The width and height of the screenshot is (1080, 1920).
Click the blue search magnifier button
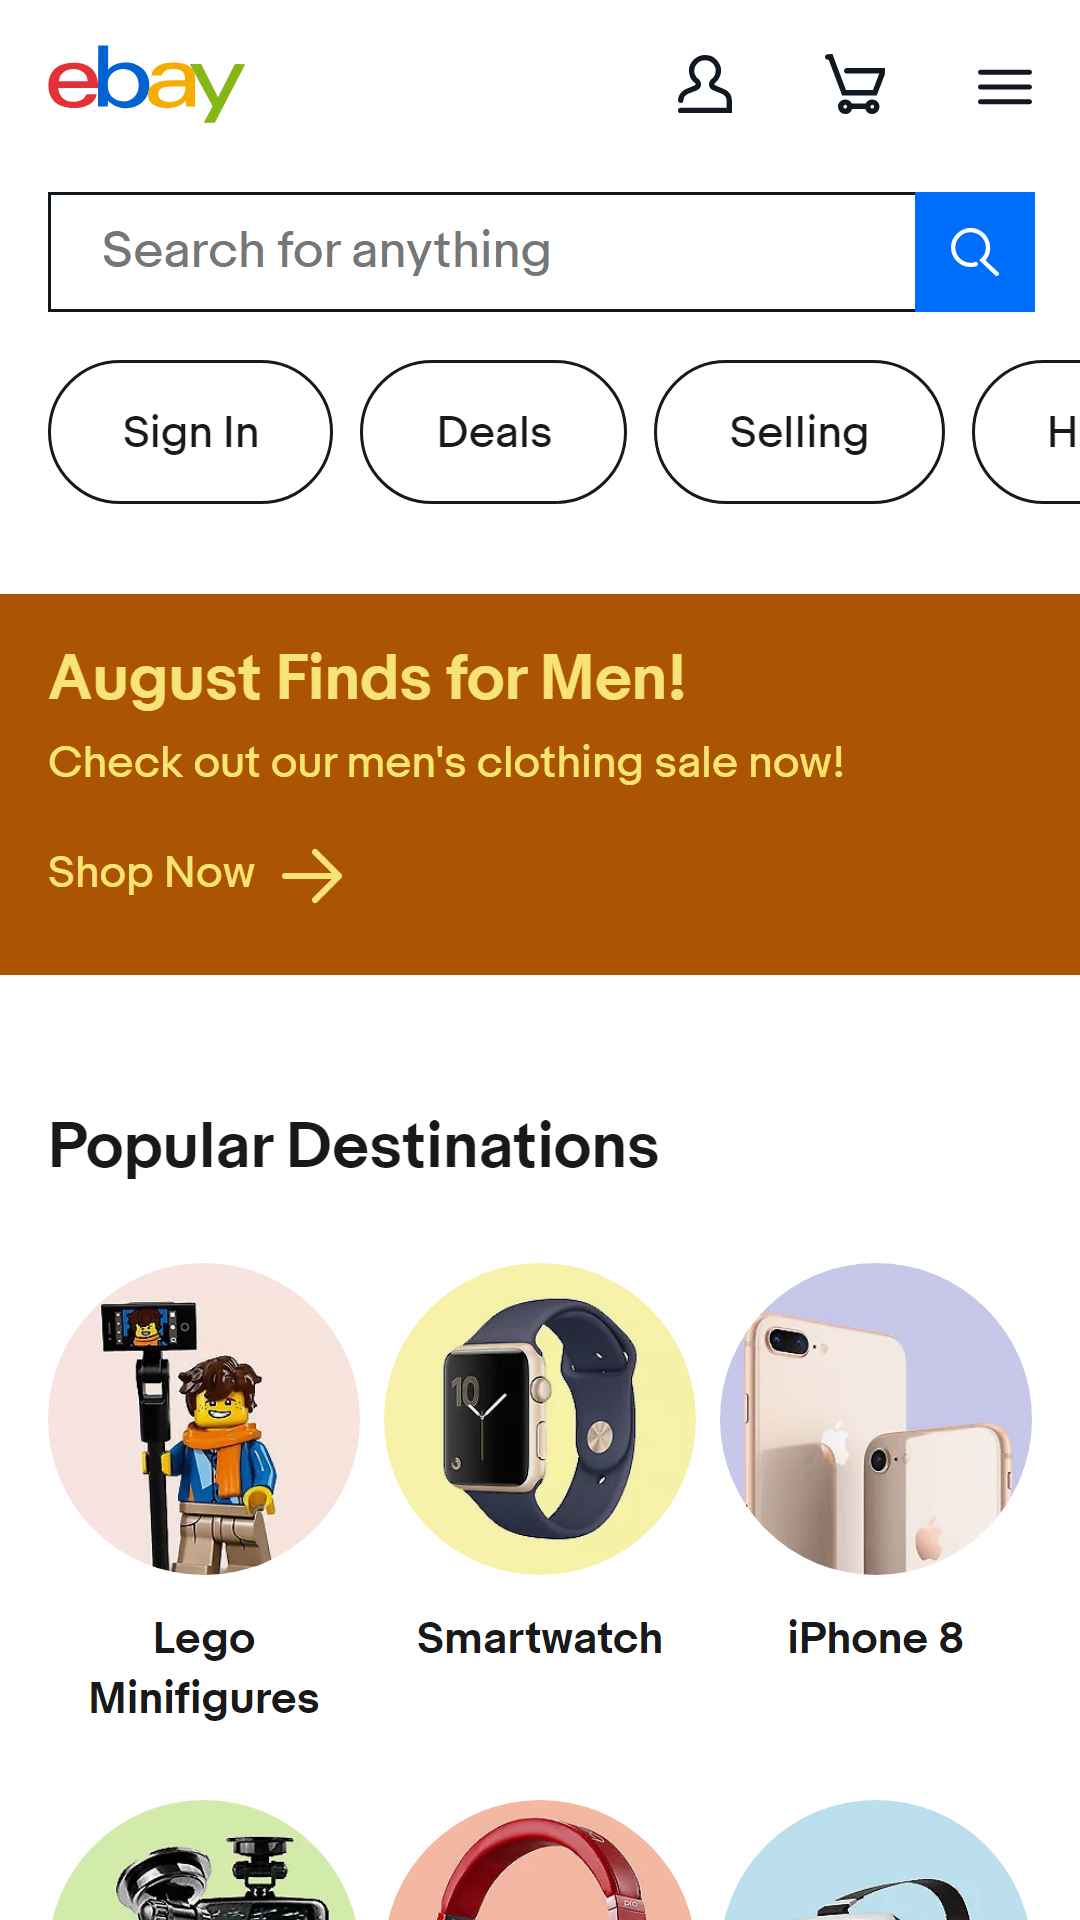point(975,252)
